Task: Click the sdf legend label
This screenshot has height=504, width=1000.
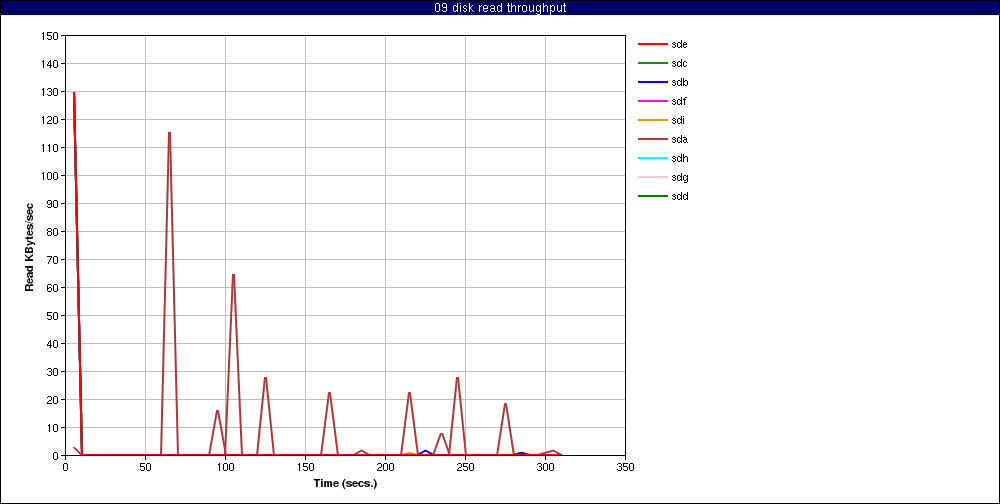Action: 679,101
